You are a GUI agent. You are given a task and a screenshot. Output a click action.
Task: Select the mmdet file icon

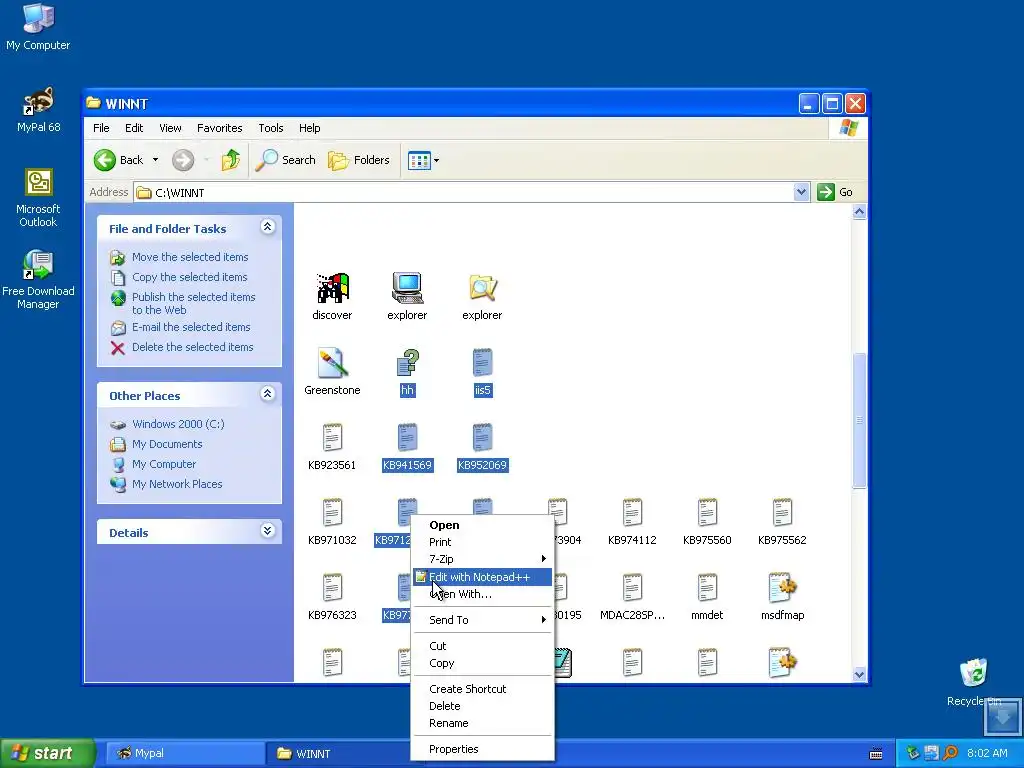pos(707,588)
